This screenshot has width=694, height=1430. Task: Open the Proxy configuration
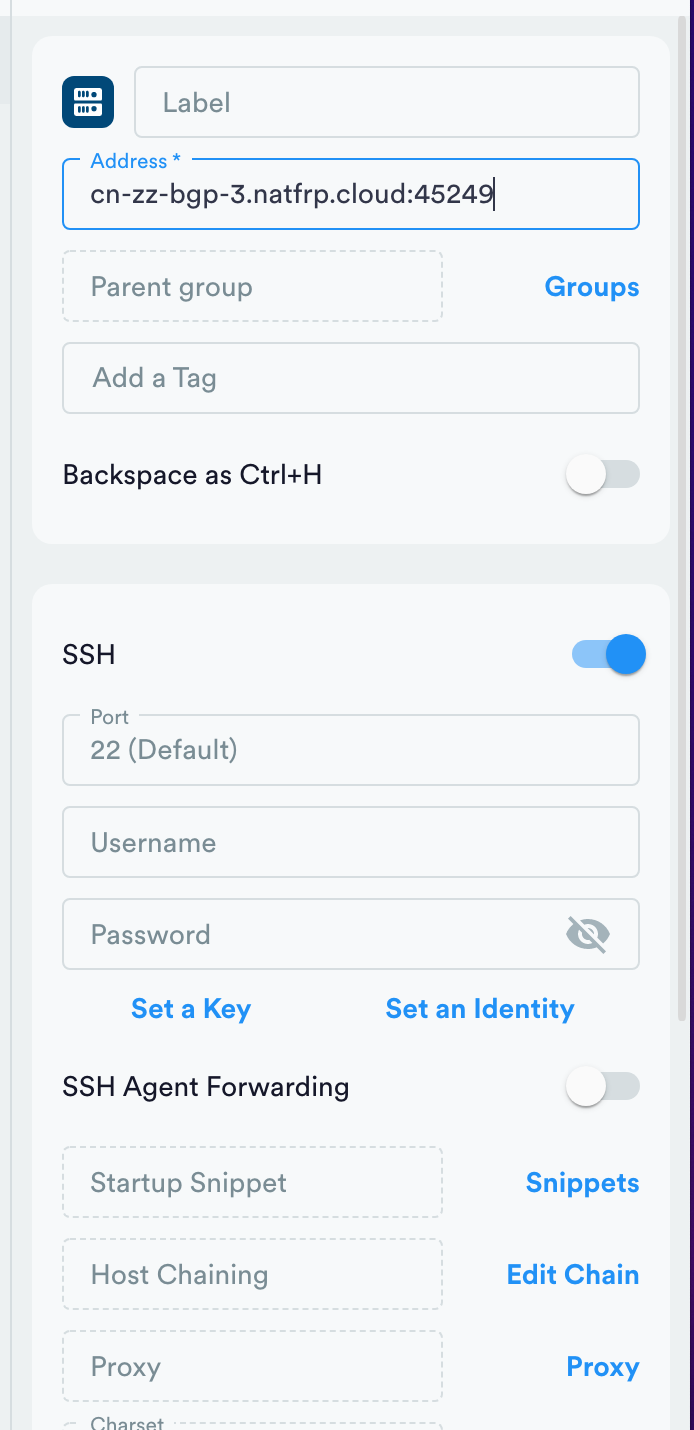pyautogui.click(x=602, y=1366)
